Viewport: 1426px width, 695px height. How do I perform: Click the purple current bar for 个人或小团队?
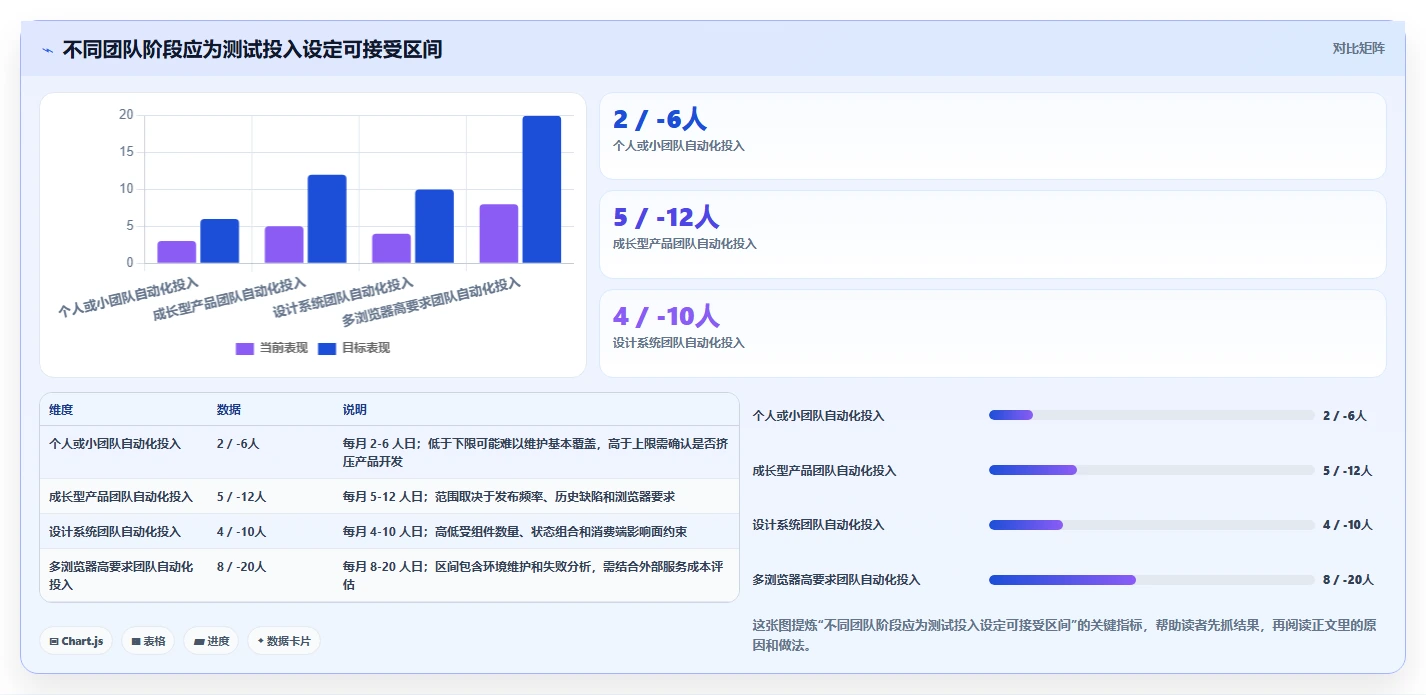tap(177, 252)
